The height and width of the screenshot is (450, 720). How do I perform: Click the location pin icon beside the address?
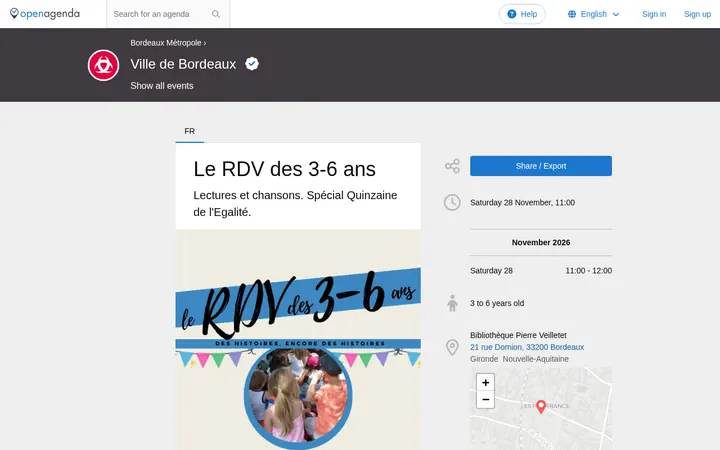pos(452,347)
